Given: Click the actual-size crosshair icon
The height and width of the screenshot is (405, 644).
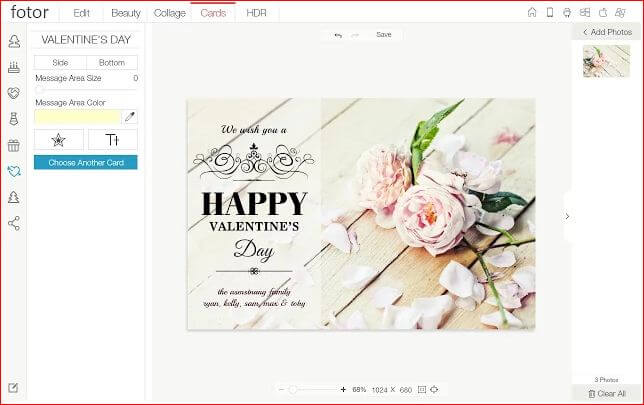Looking at the screenshot, I should (435, 389).
